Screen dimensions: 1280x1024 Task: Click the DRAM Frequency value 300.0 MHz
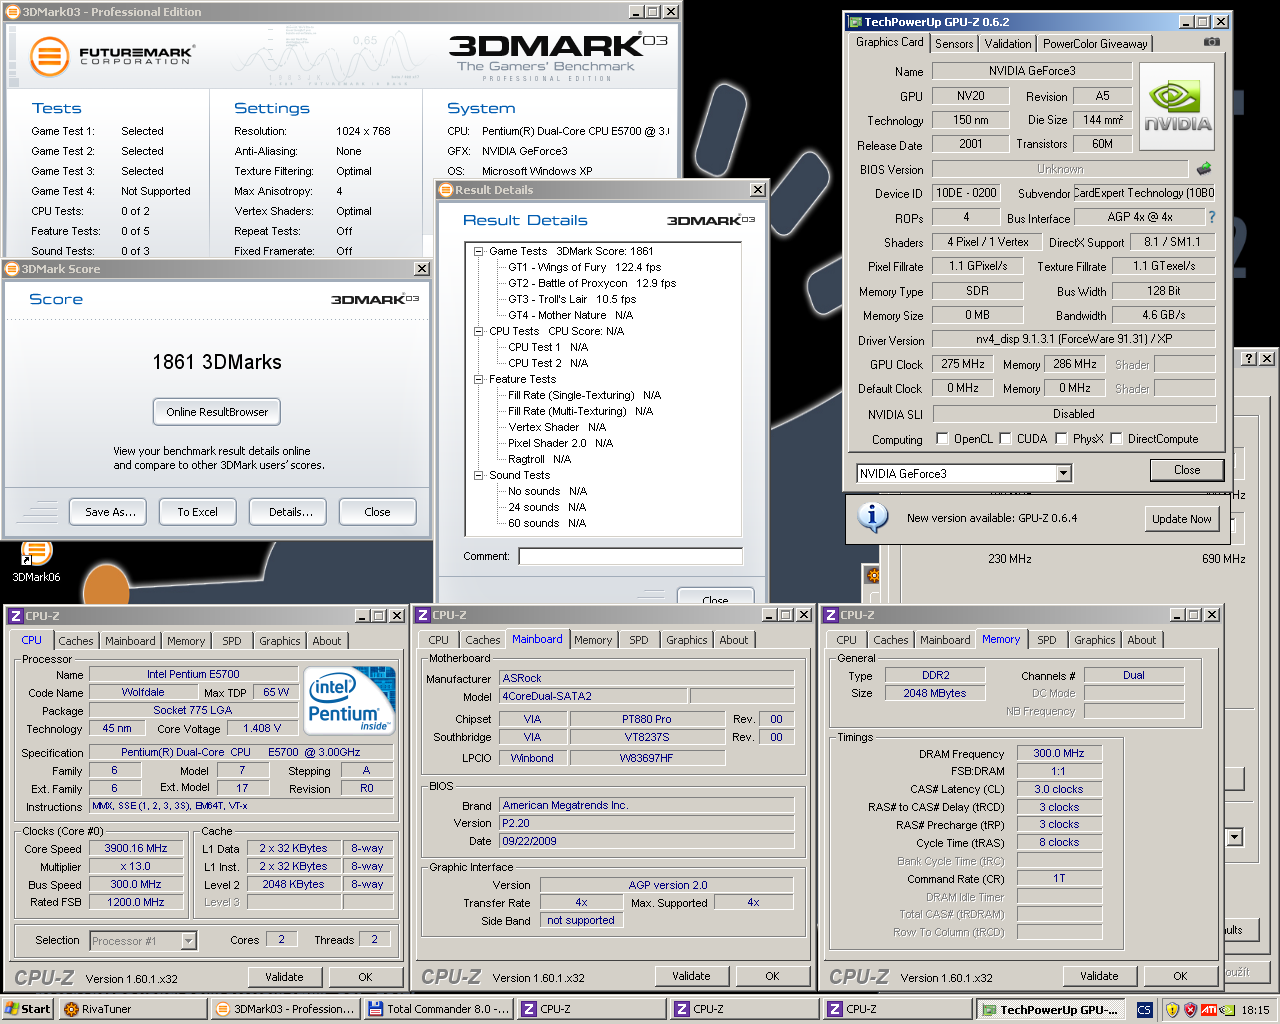coord(1059,753)
